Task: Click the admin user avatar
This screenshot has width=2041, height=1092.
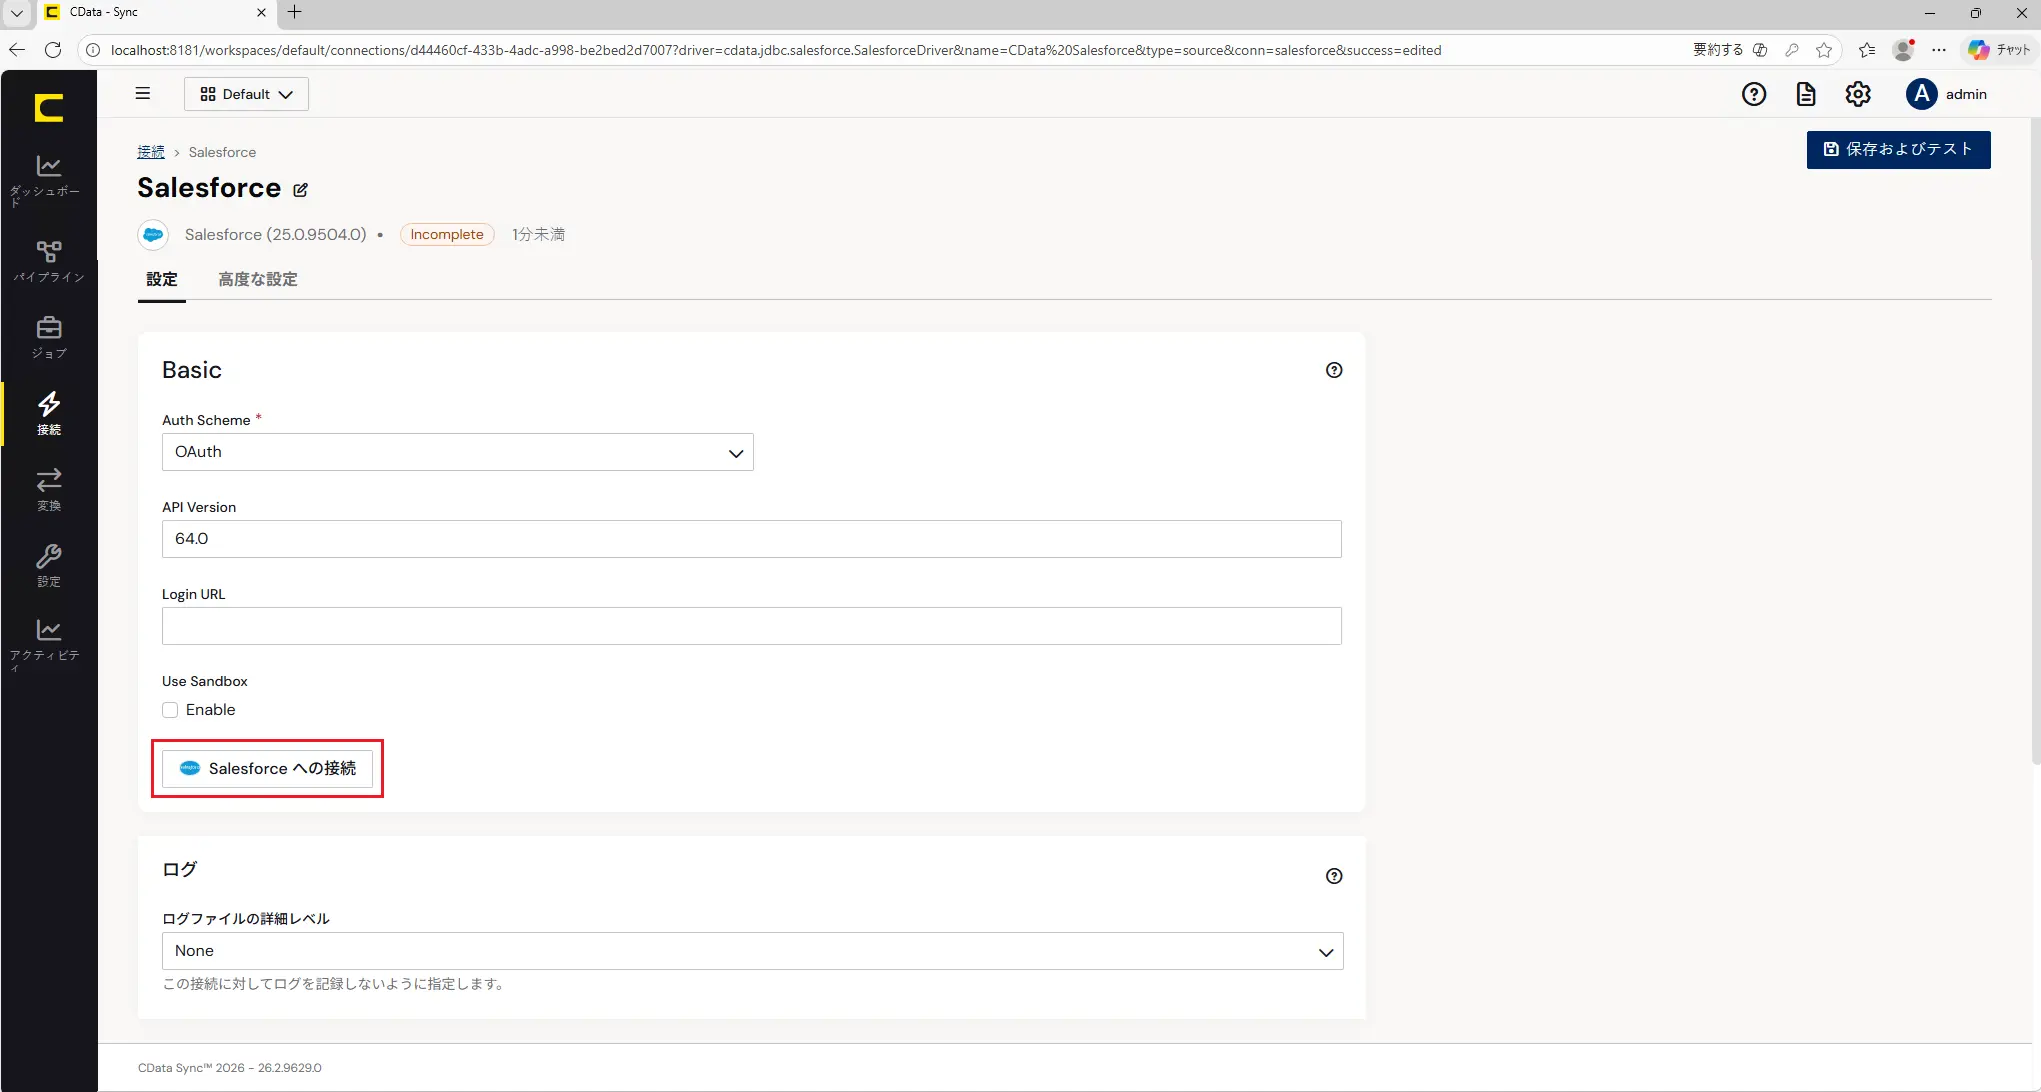Action: (1921, 94)
